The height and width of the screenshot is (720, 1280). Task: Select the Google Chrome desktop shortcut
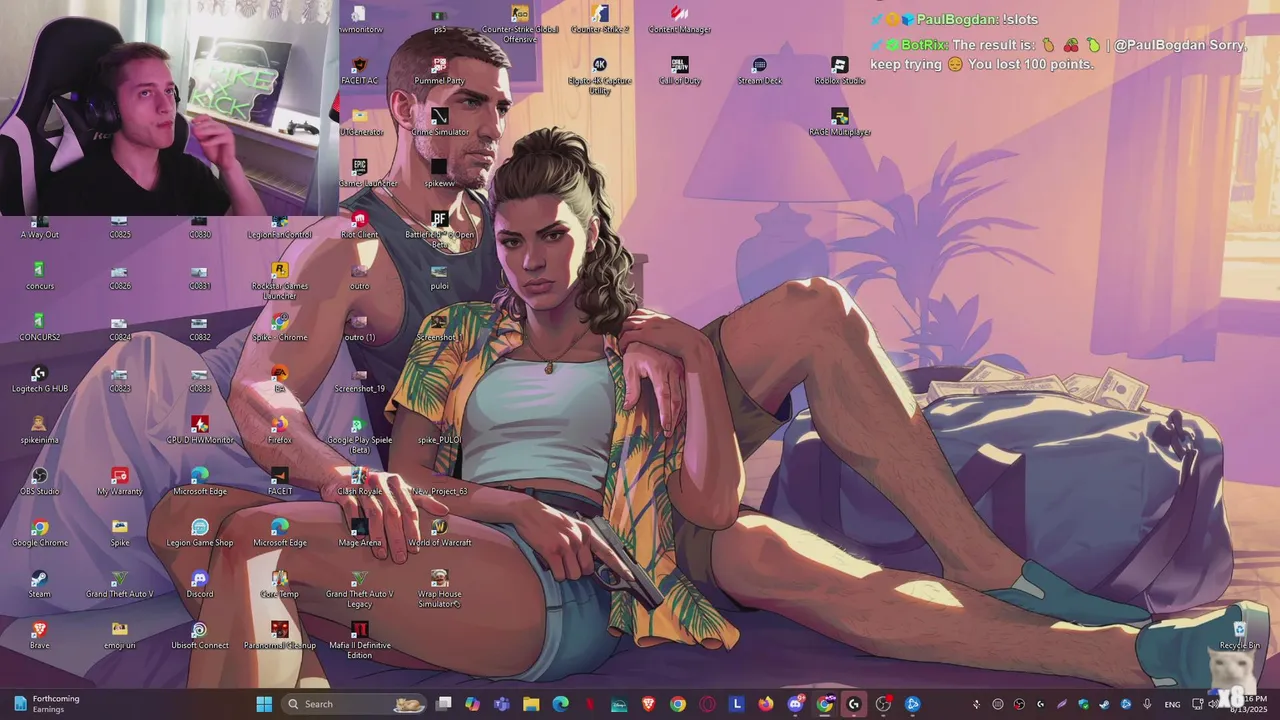(x=40, y=533)
